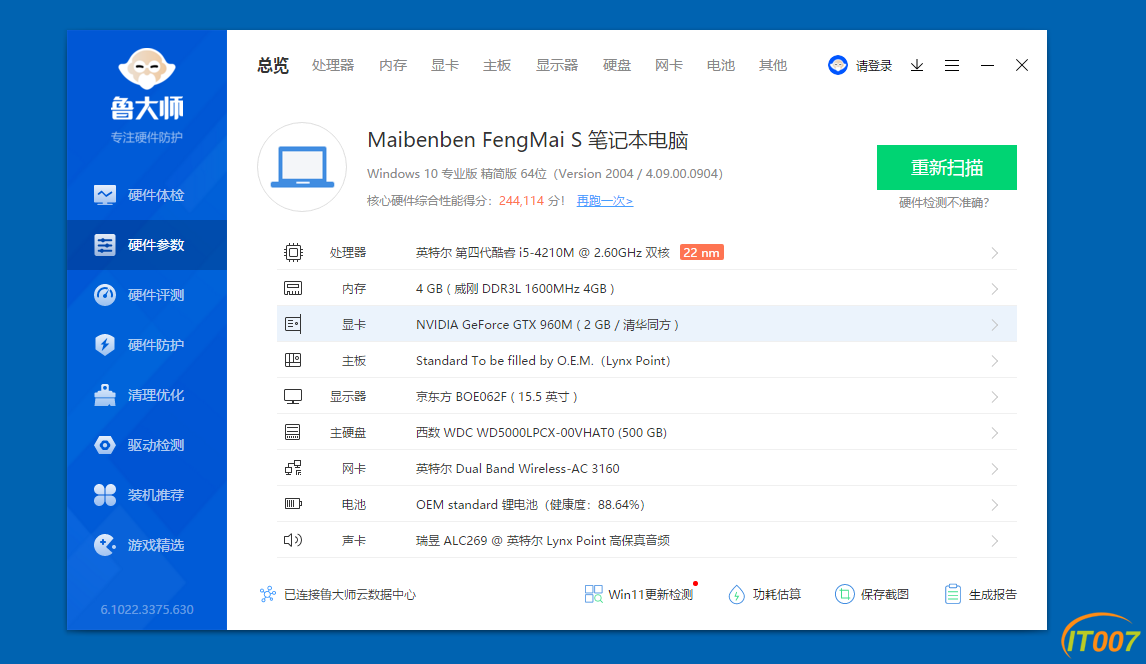Open 硬件体检 in the sidebar
This screenshot has width=1146, height=664.
pos(146,195)
